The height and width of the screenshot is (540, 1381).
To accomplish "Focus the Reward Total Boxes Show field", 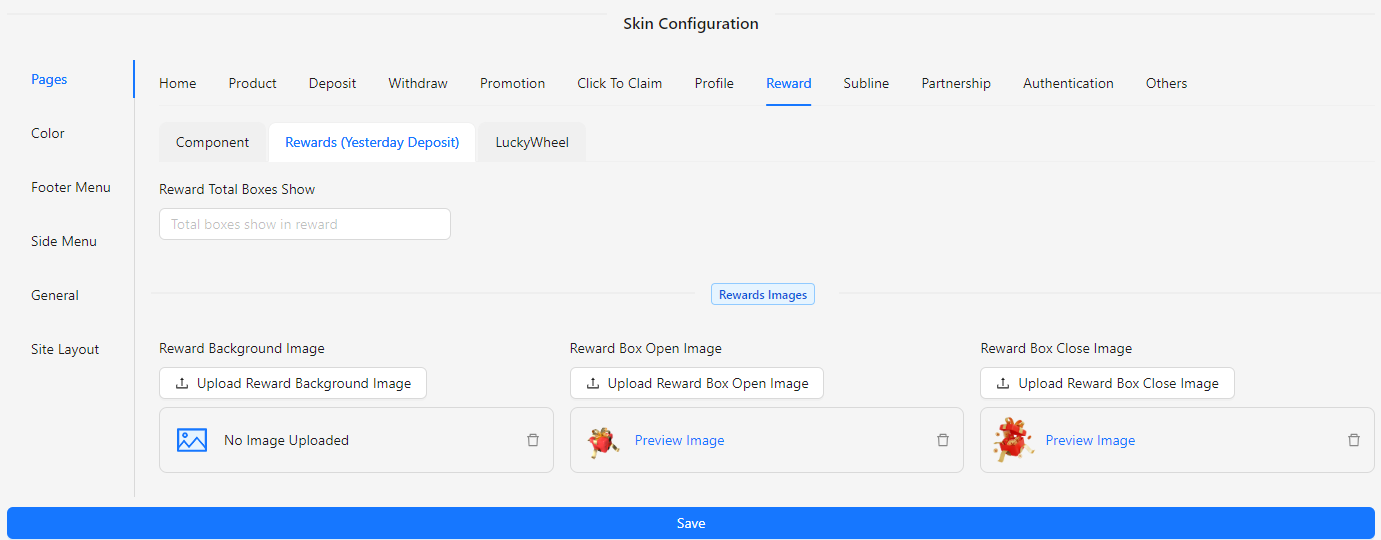I will pyautogui.click(x=305, y=224).
